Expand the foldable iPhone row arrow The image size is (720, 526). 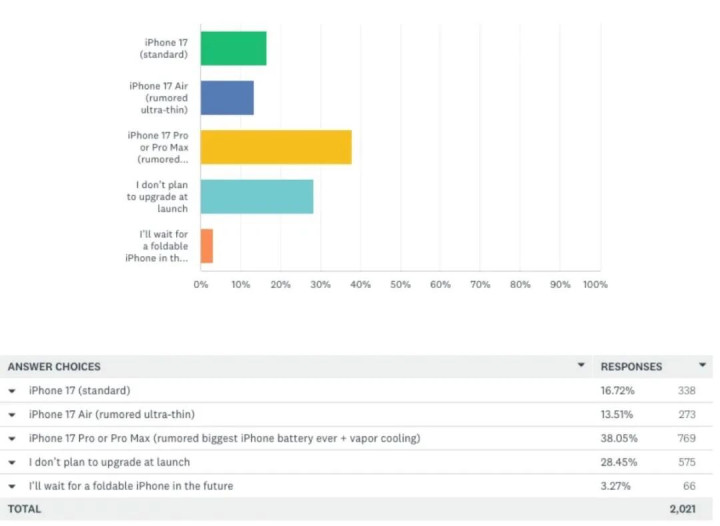click(12, 487)
